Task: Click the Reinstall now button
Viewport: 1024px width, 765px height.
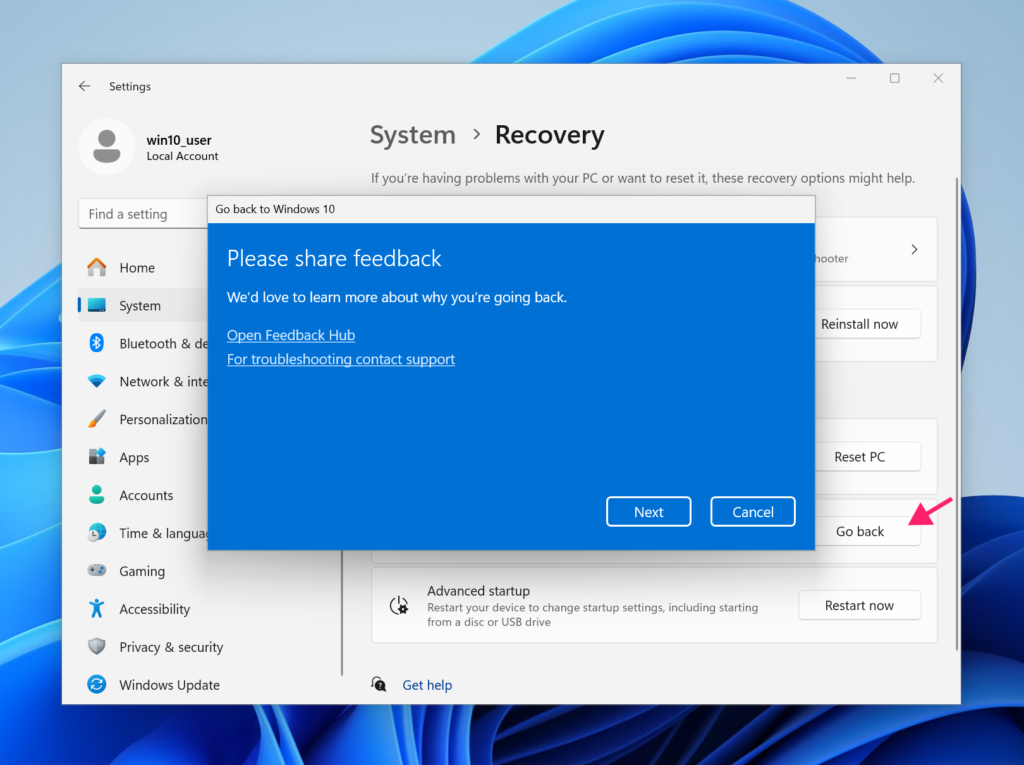Action: tap(867, 324)
